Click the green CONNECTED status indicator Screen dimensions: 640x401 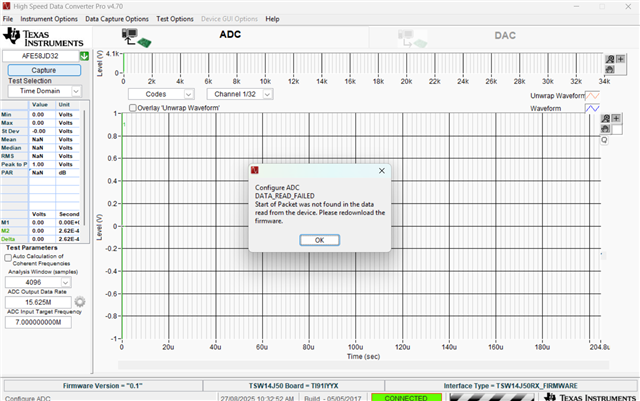[406, 397]
